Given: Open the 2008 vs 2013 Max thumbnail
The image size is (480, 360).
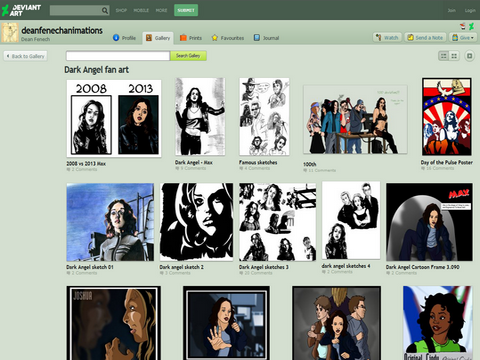Looking at the screenshot, I should point(114,118).
